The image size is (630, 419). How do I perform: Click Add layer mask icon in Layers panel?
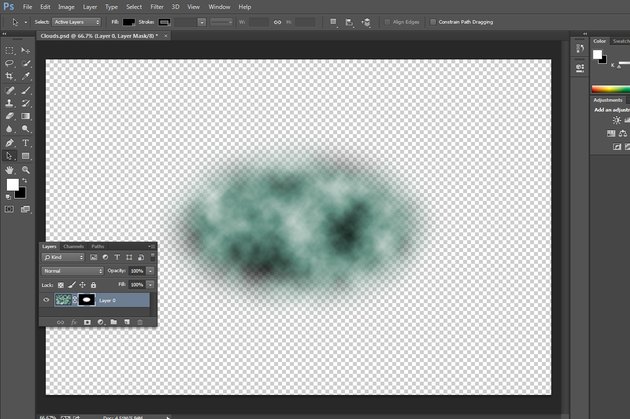[x=87, y=322]
